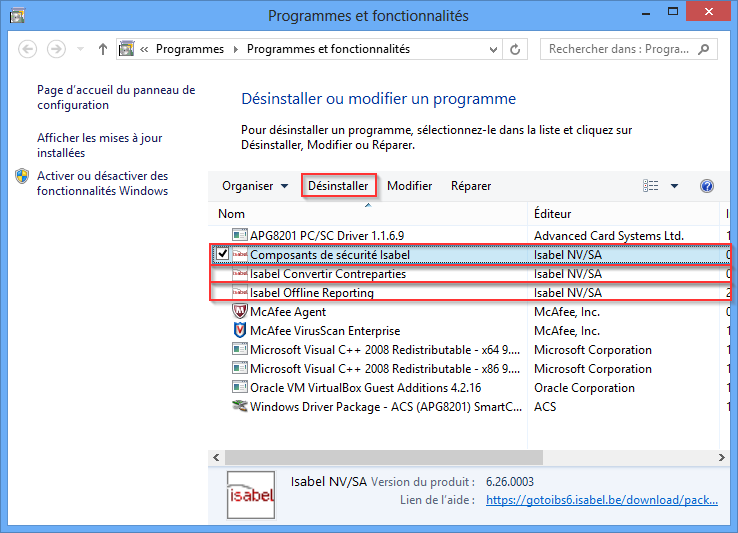Viewport: 738px width, 533px height.
Task: Click product version '6.26.0003' value
Action: tap(510, 482)
